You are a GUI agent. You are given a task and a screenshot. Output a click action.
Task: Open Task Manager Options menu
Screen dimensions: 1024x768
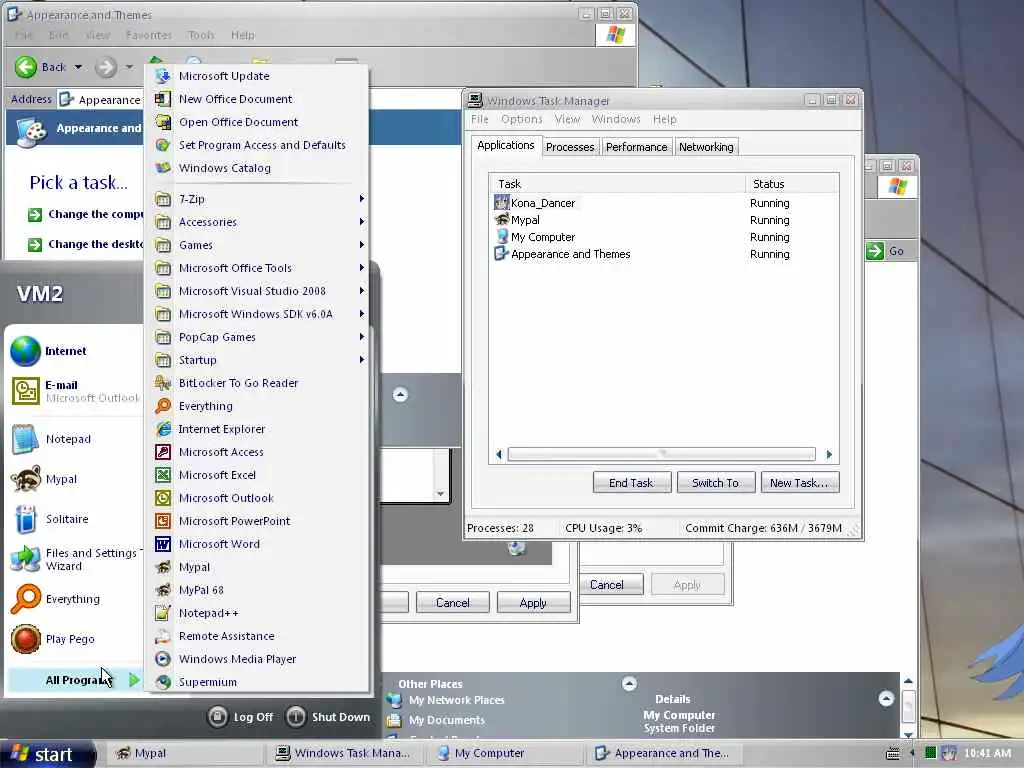521,120
